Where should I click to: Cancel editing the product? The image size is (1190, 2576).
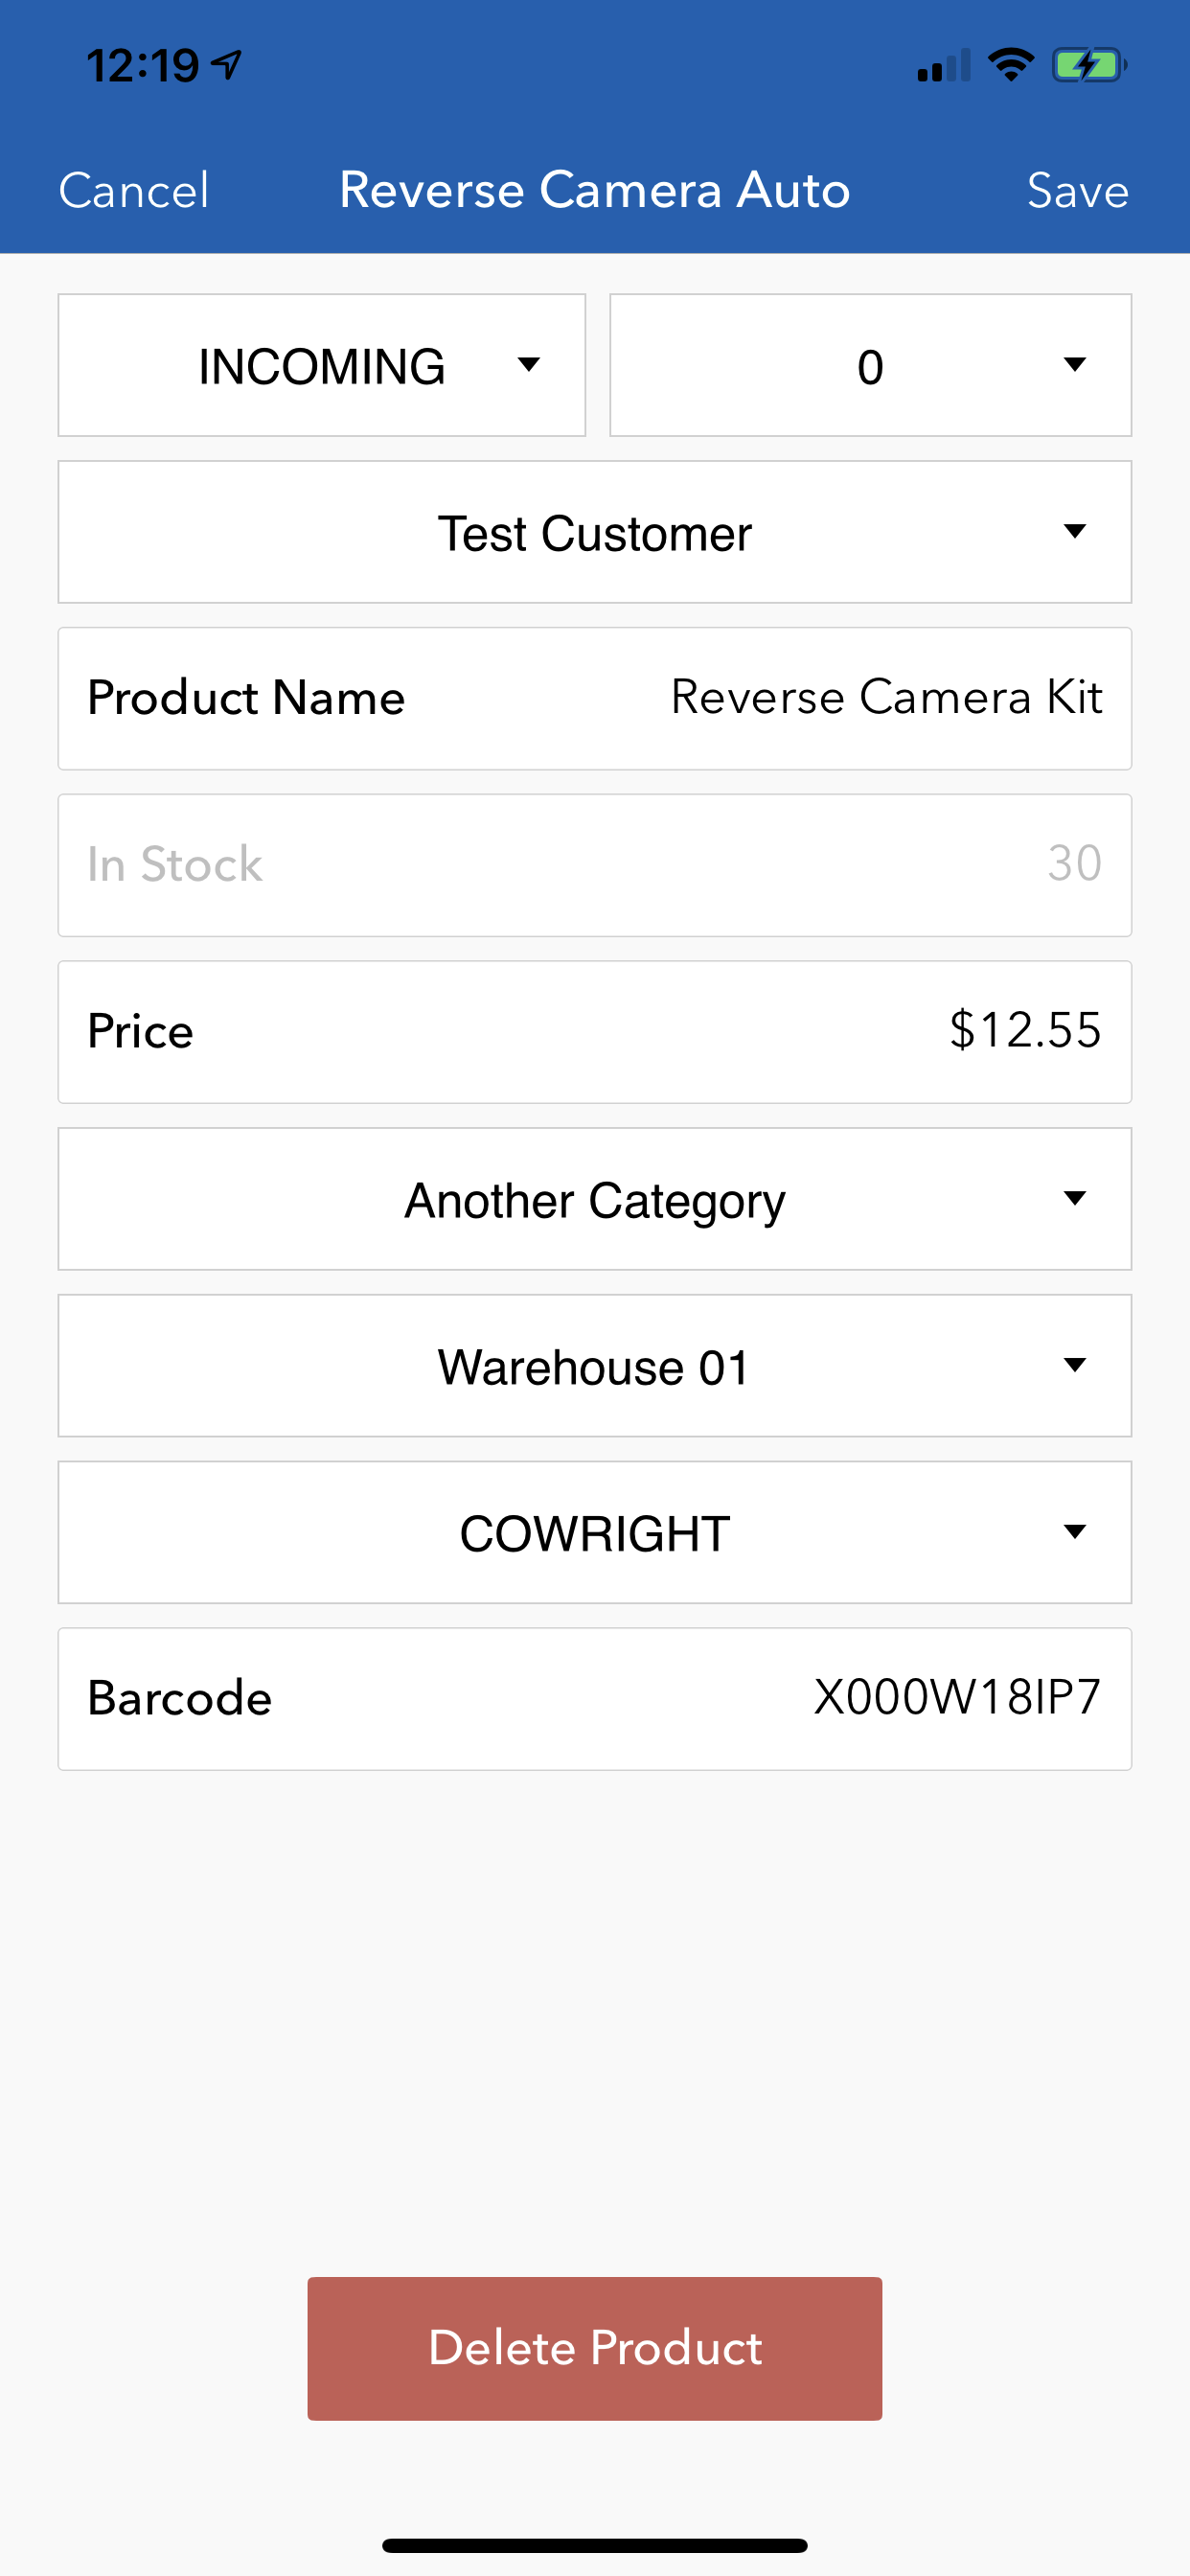click(x=134, y=190)
